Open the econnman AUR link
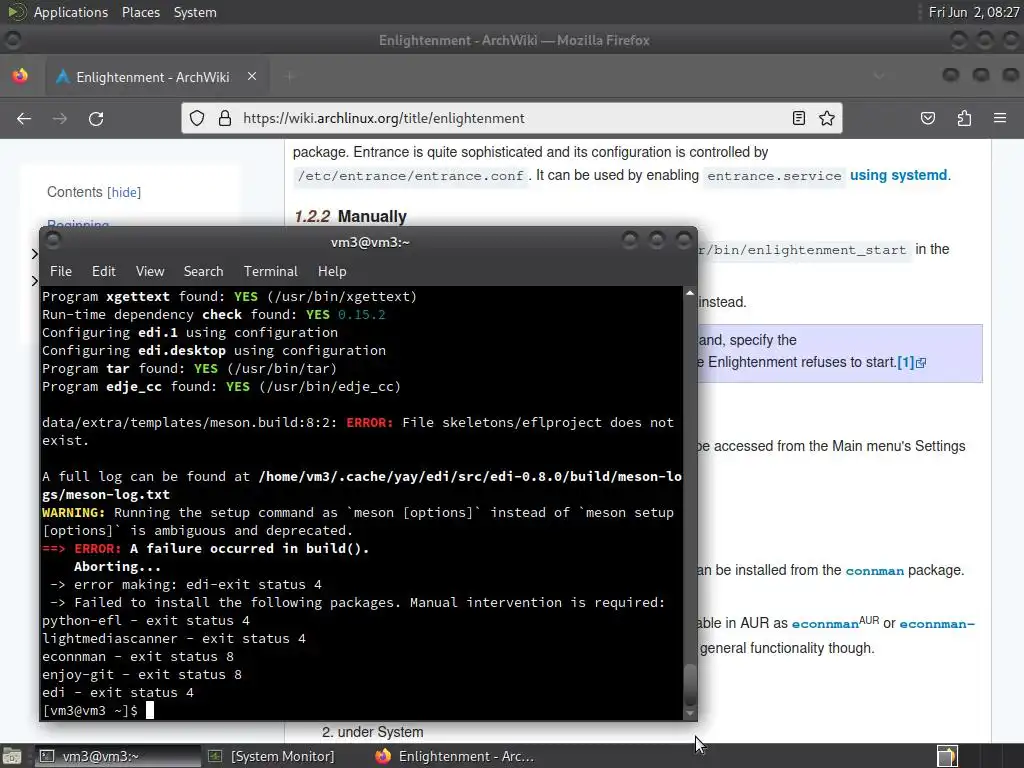This screenshot has height=768, width=1024. pos(825,624)
